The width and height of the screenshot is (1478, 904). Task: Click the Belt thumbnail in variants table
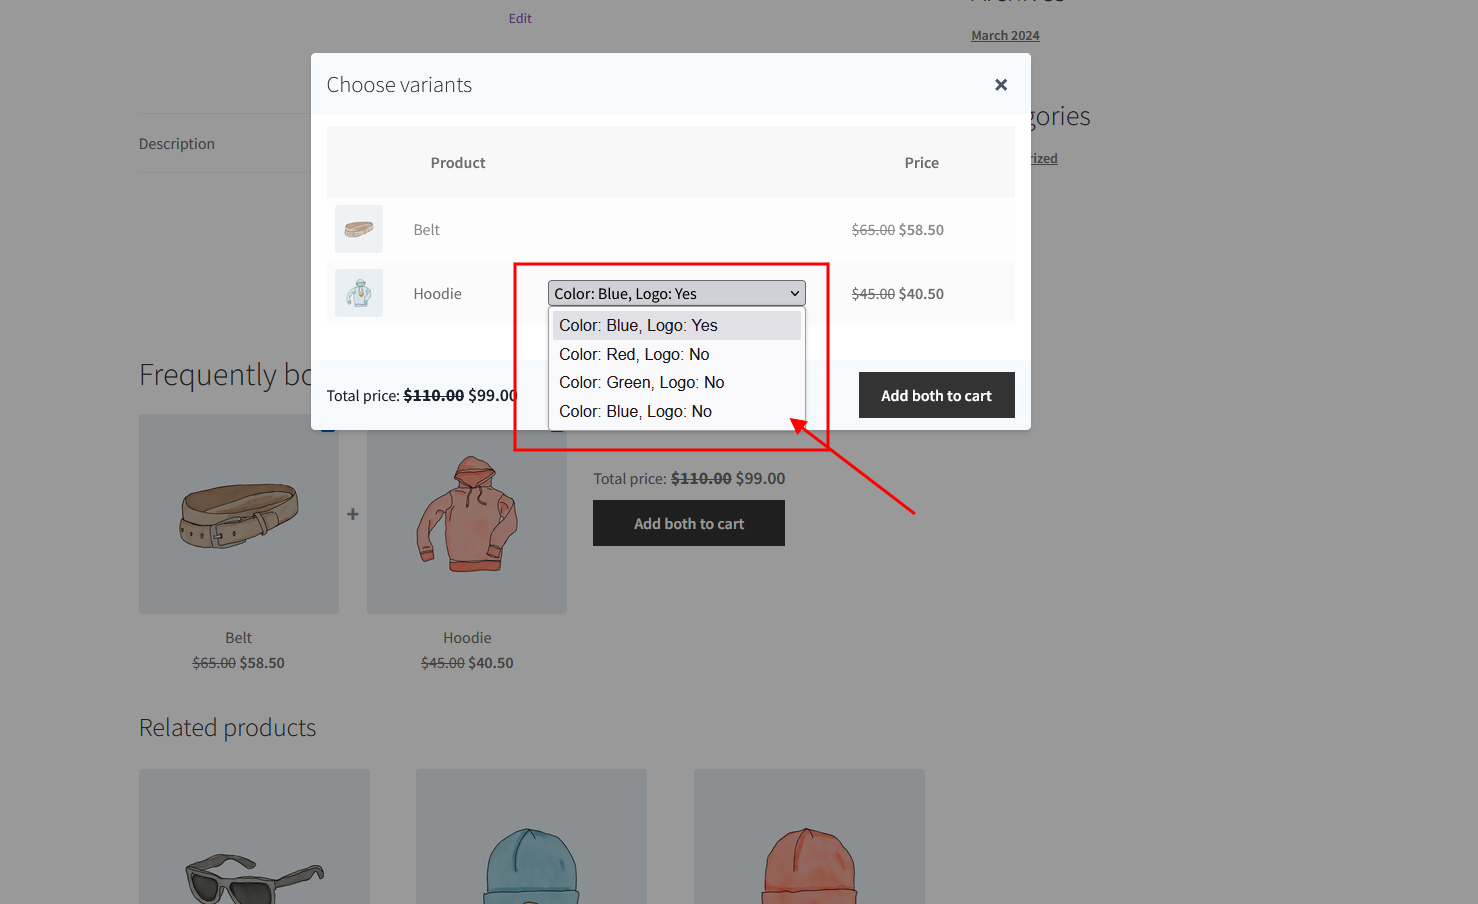click(x=358, y=229)
